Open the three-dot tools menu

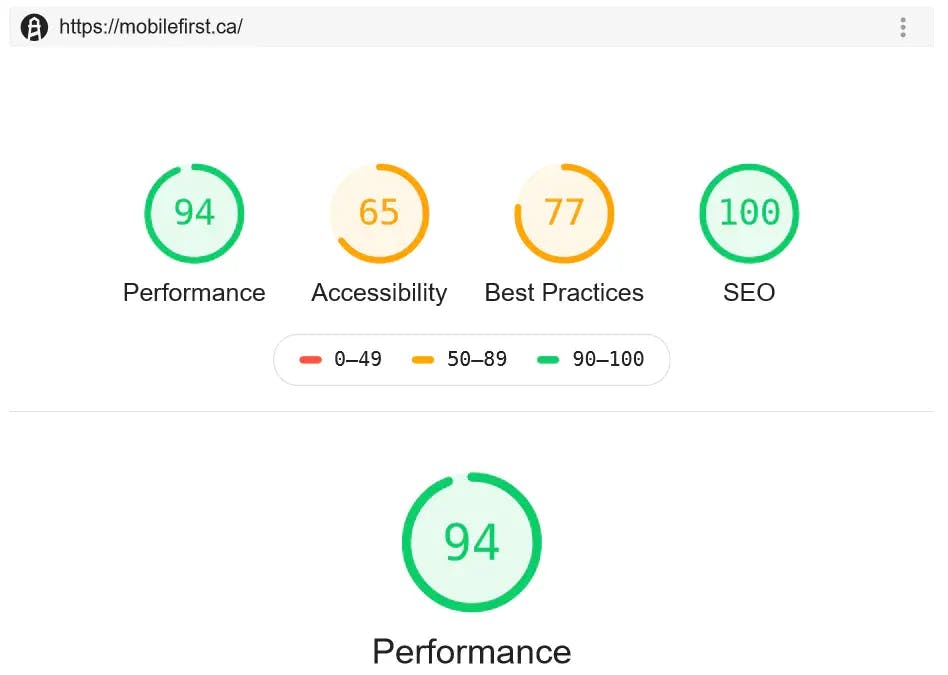click(x=902, y=27)
